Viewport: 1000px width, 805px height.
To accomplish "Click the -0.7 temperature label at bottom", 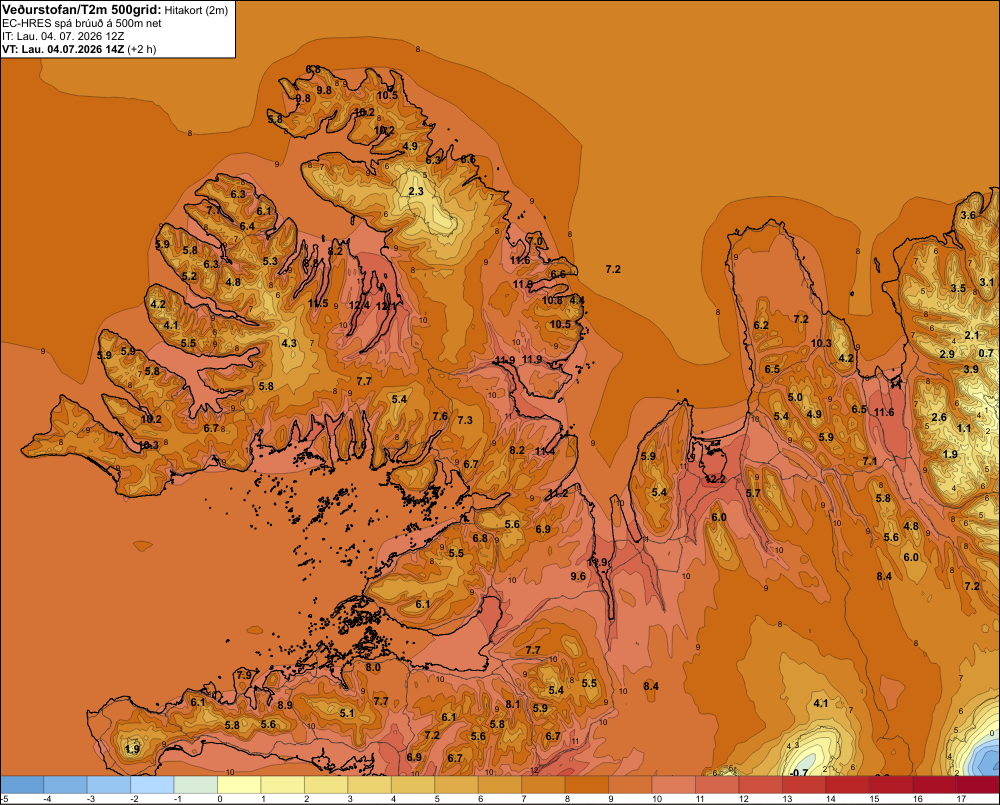I will click(x=798, y=773).
